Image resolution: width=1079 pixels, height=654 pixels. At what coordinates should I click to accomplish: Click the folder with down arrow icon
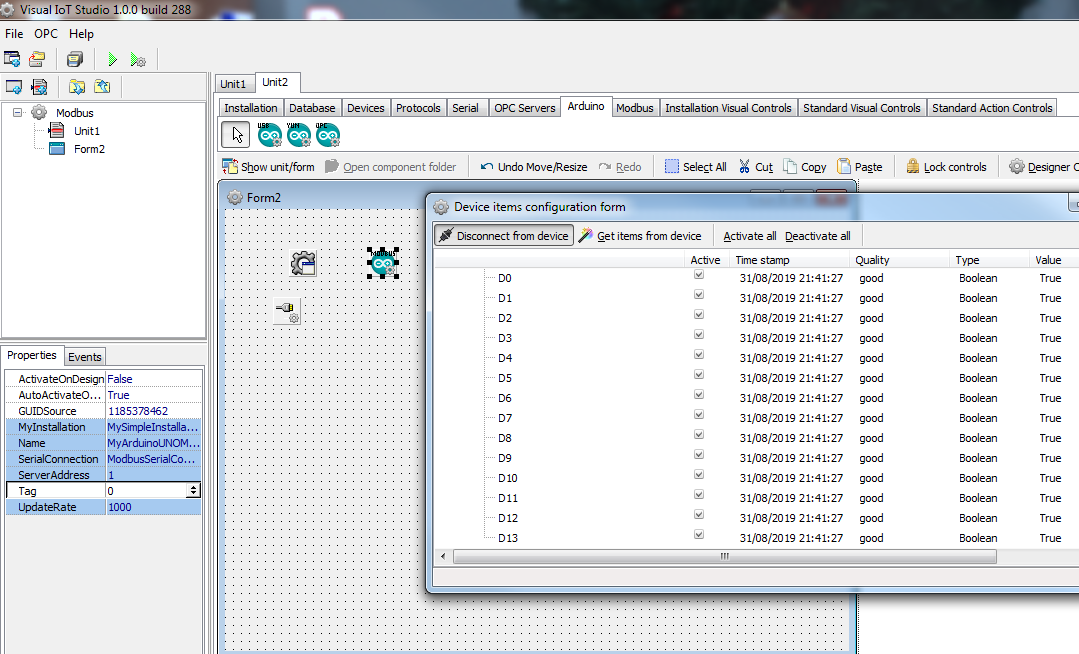(77, 87)
